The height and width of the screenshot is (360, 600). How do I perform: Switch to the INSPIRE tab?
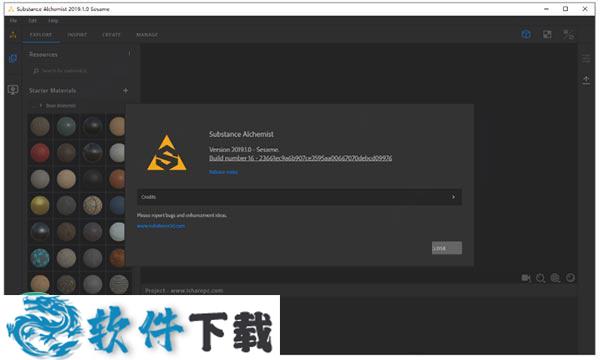point(77,35)
